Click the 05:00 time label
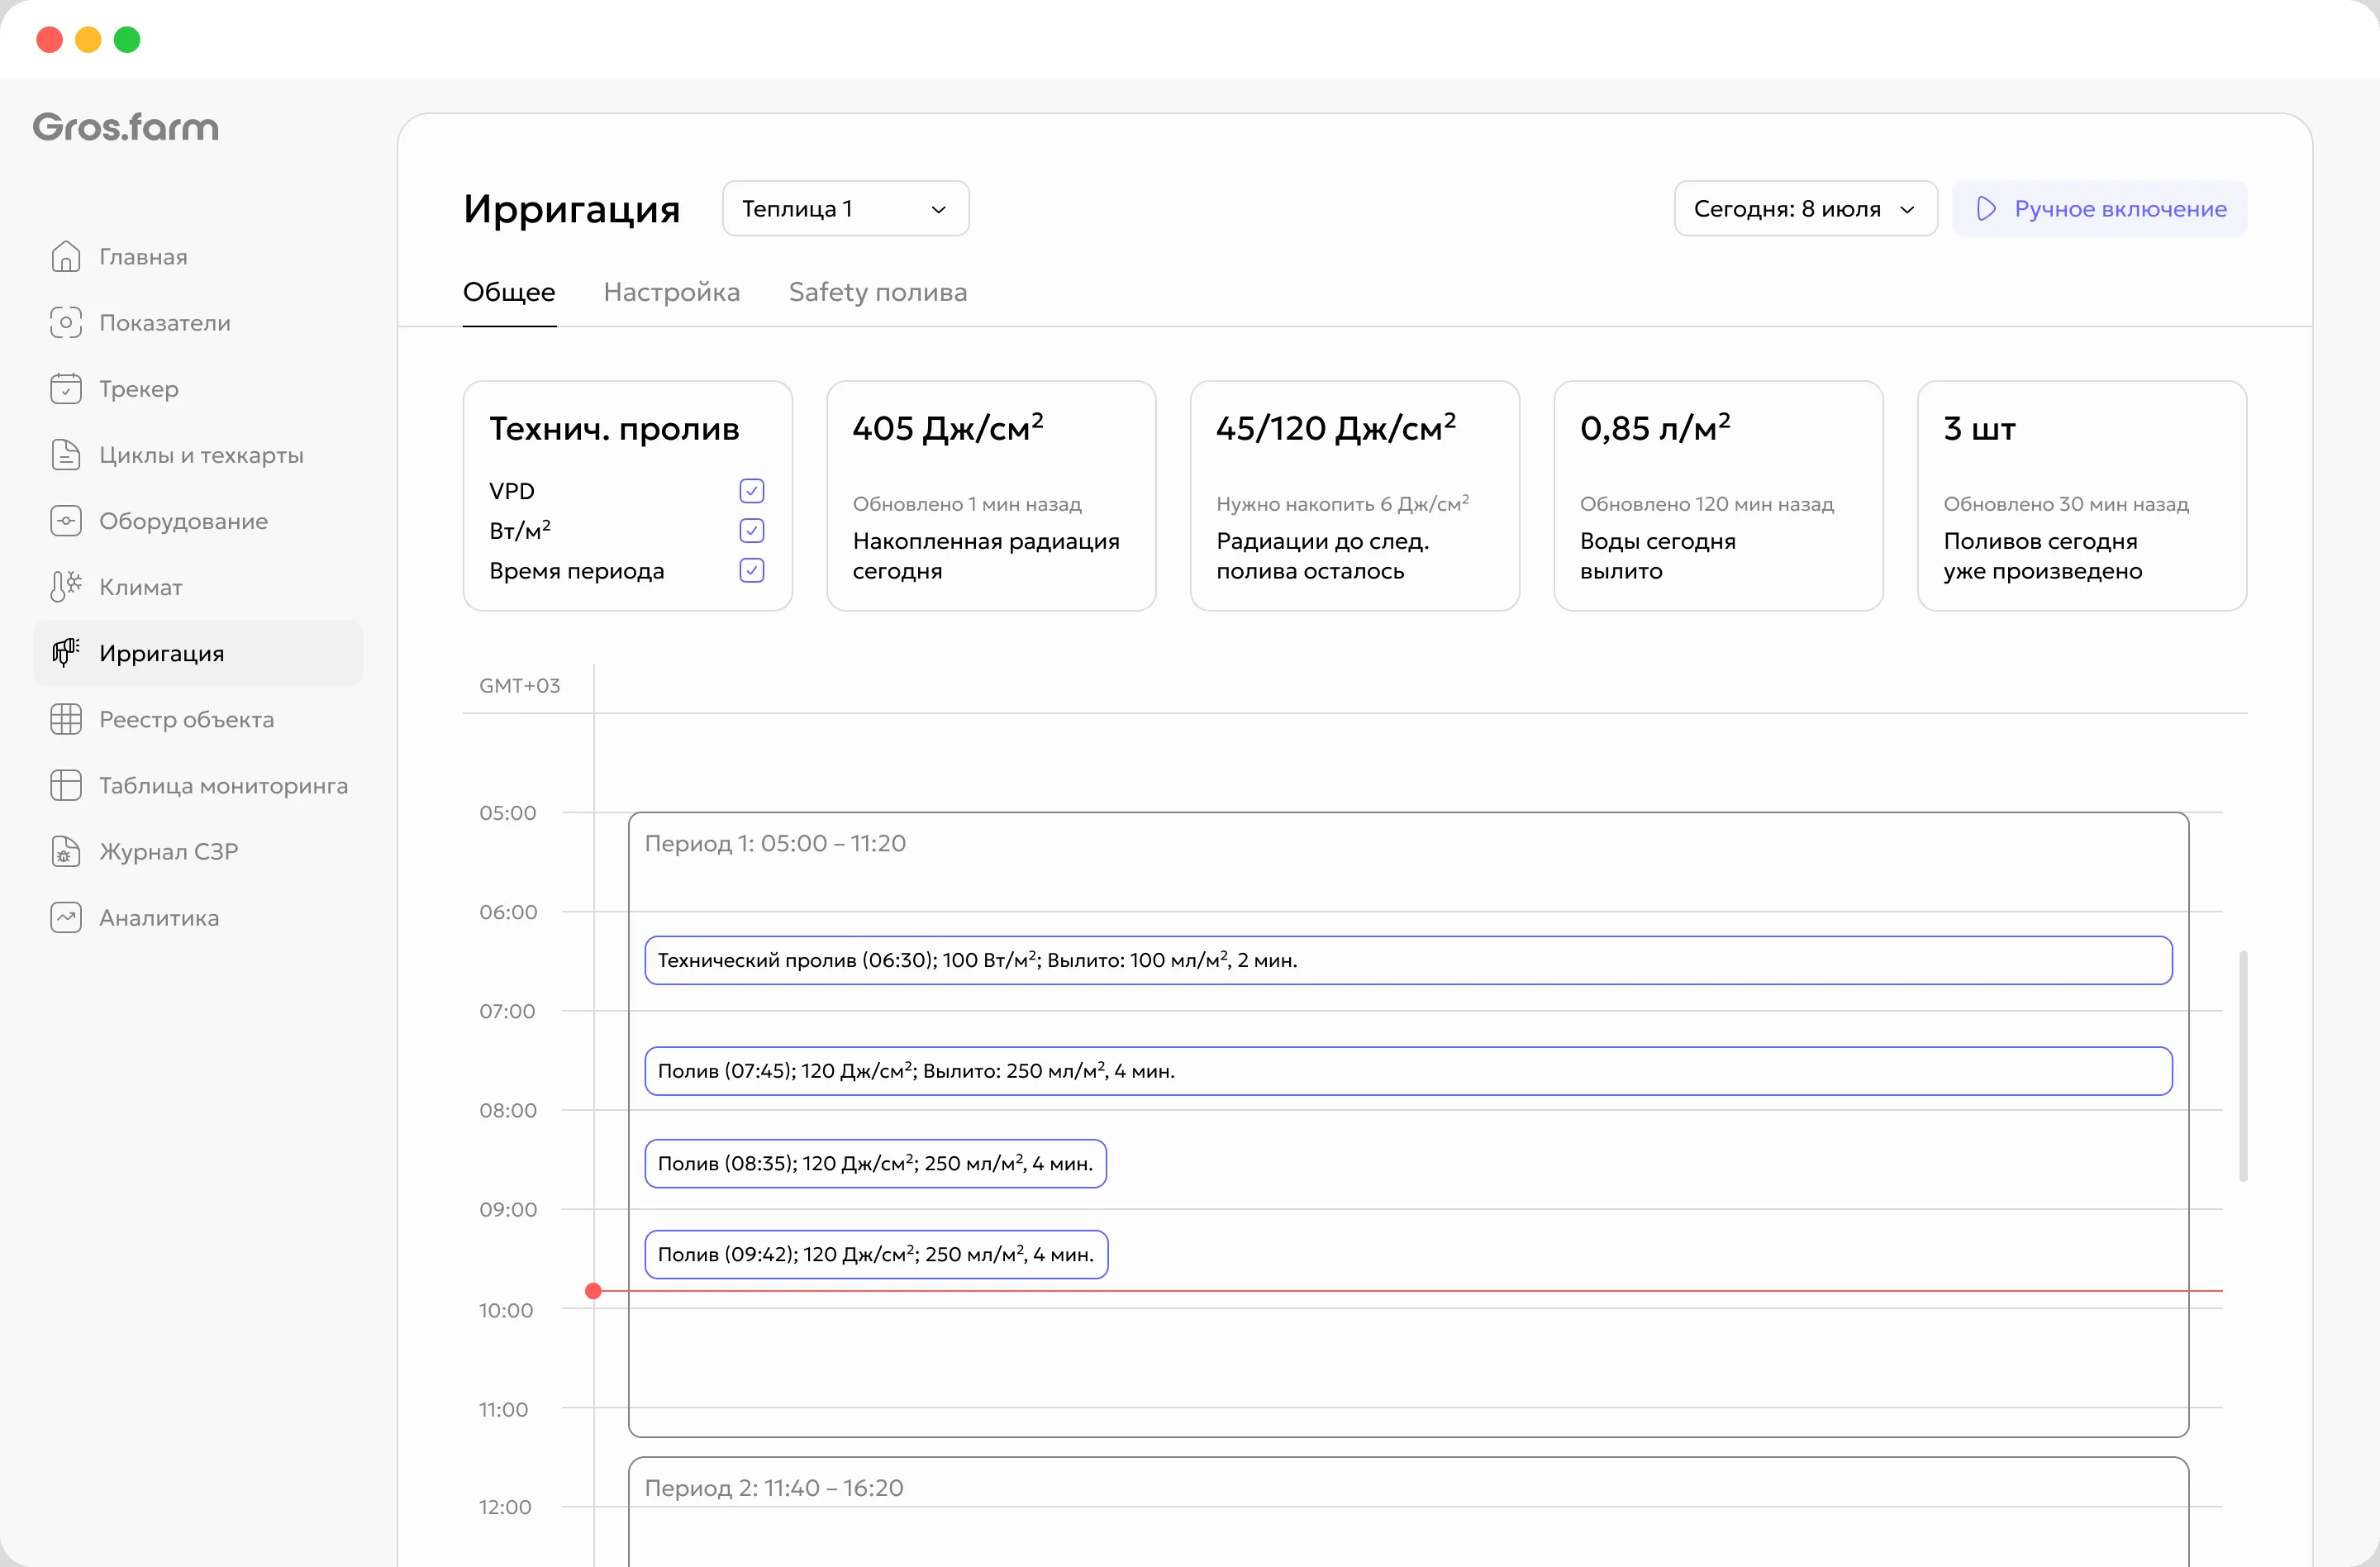Viewport: 2380px width, 1567px height. (x=507, y=813)
